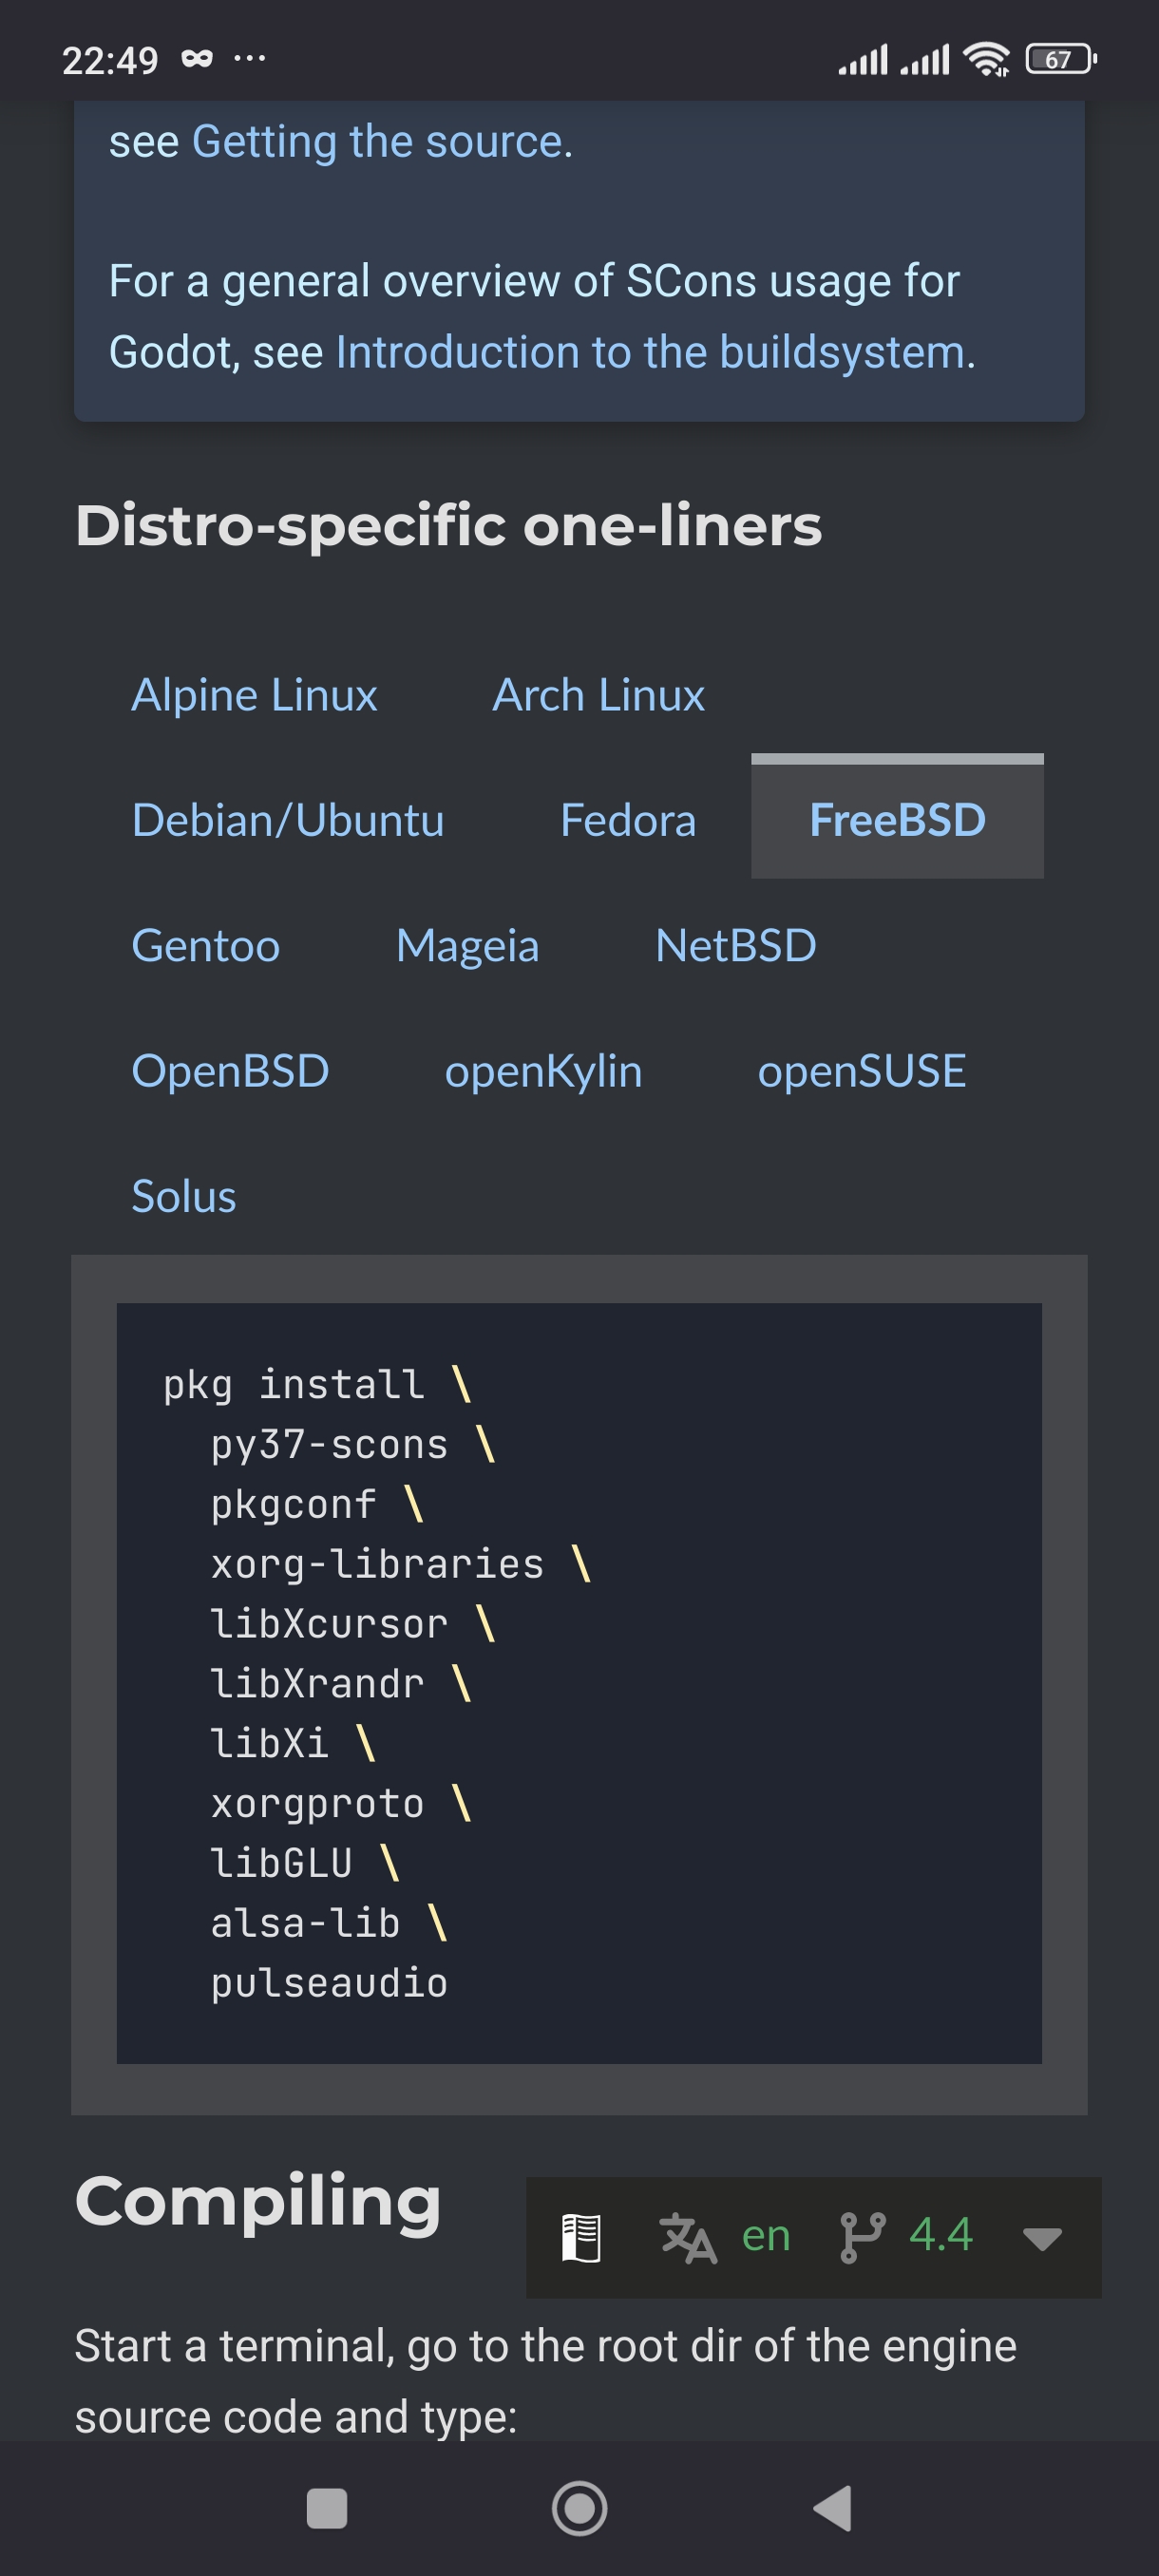
Task: Tap the recent apps square button
Action: [x=326, y=2508]
